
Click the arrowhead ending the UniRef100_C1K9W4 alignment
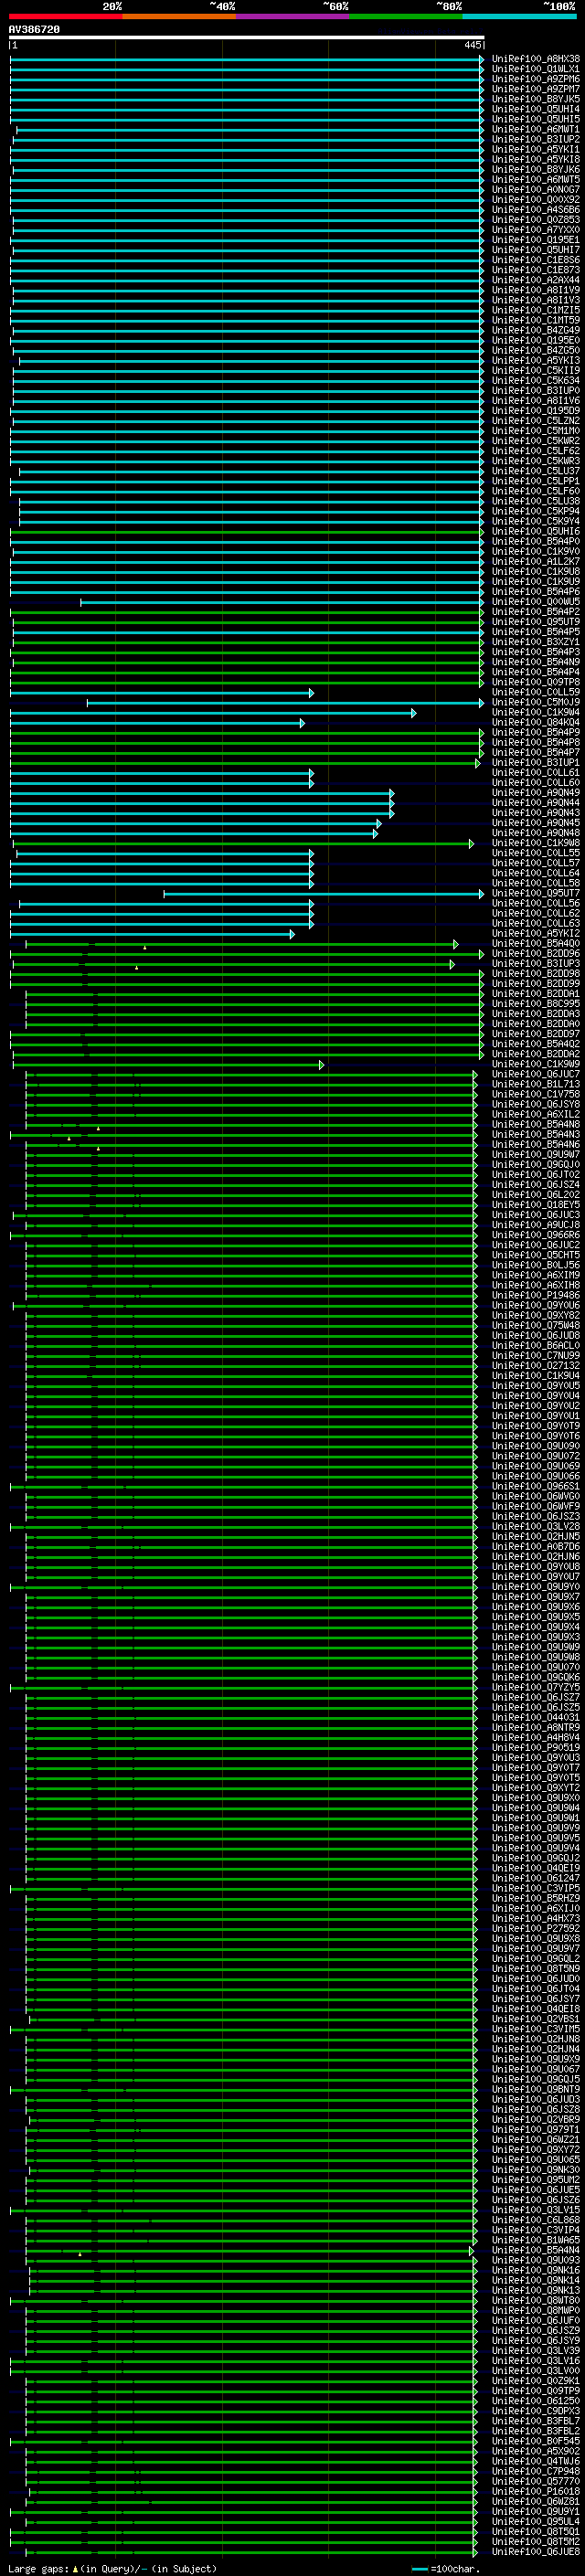pyautogui.click(x=413, y=713)
